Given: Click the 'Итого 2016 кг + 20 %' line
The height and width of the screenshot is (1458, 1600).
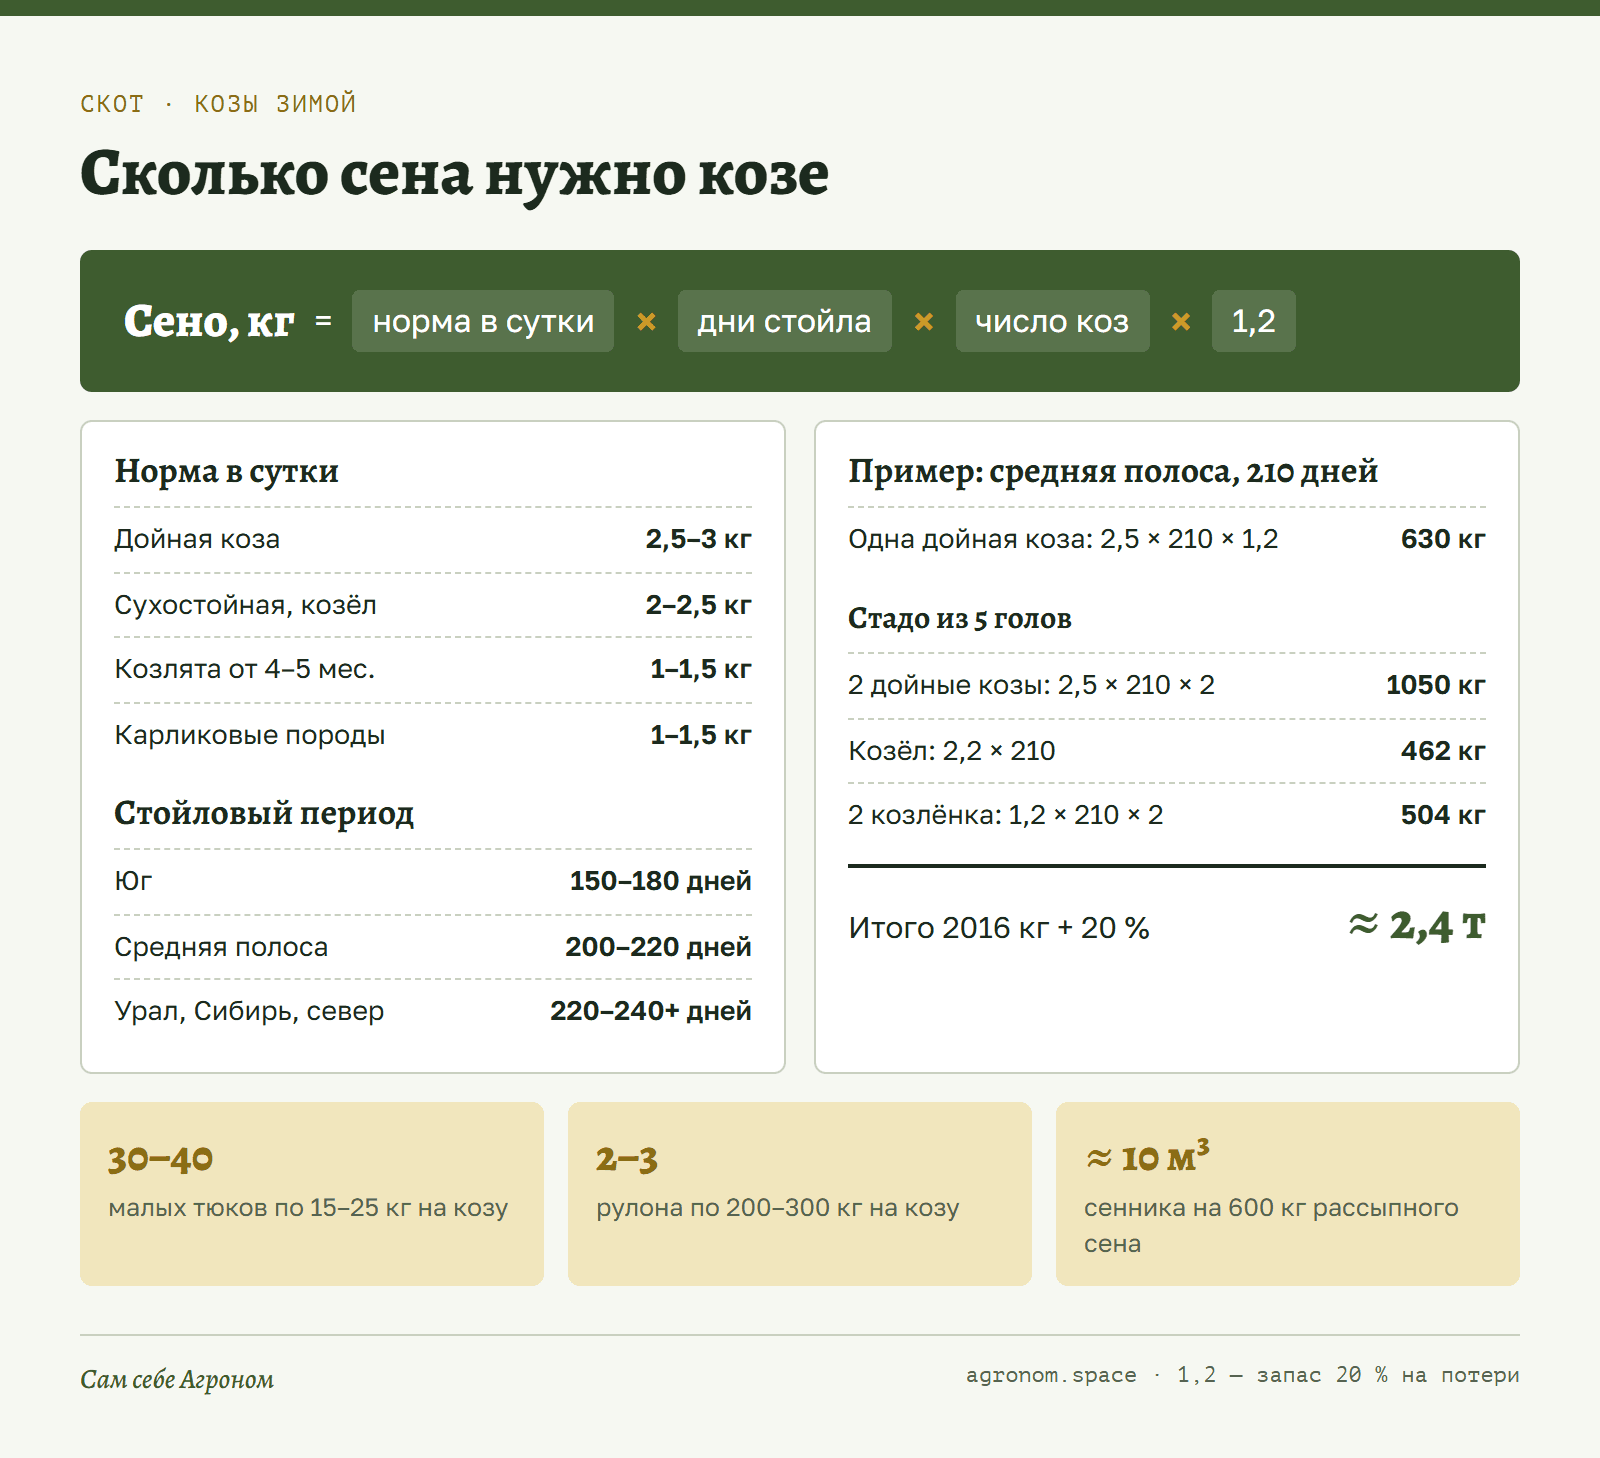Looking at the screenshot, I should pos(999,928).
